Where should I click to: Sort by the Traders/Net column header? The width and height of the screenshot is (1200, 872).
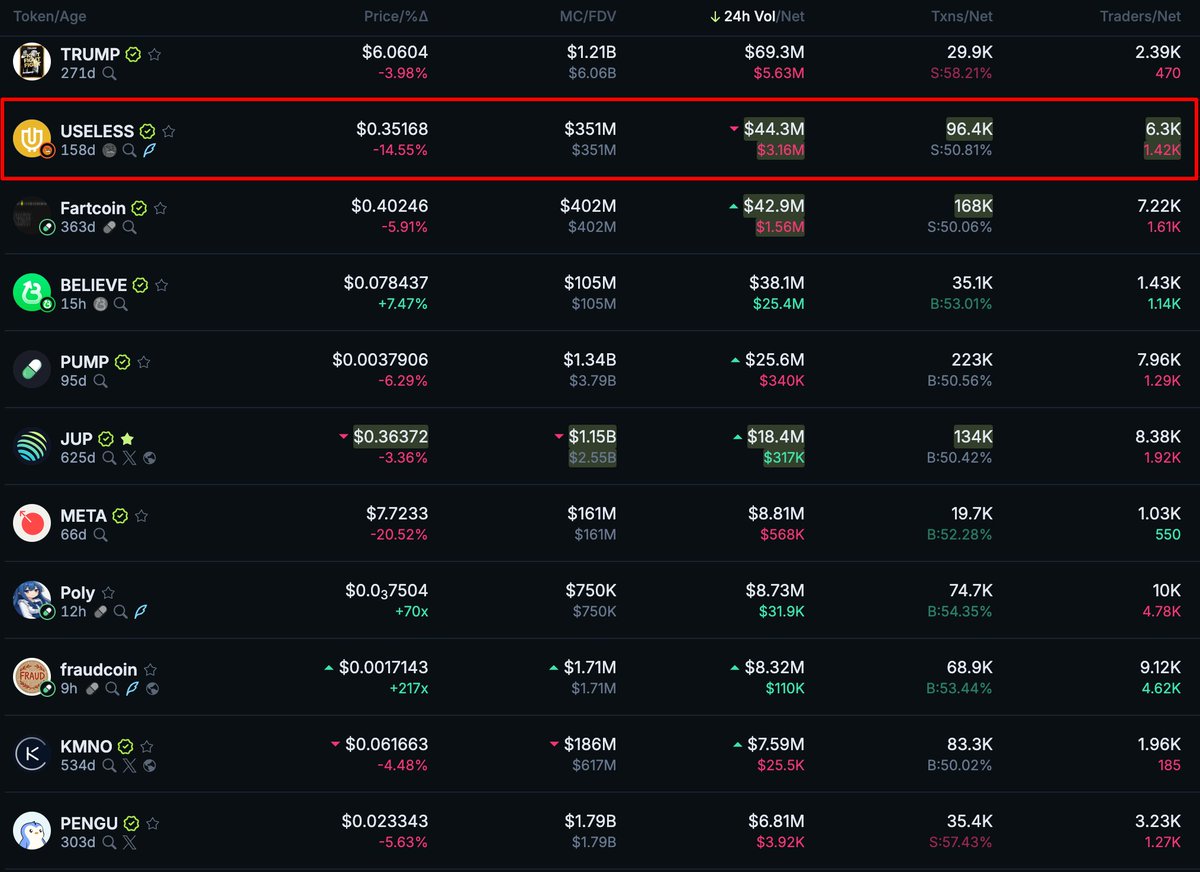(1140, 17)
